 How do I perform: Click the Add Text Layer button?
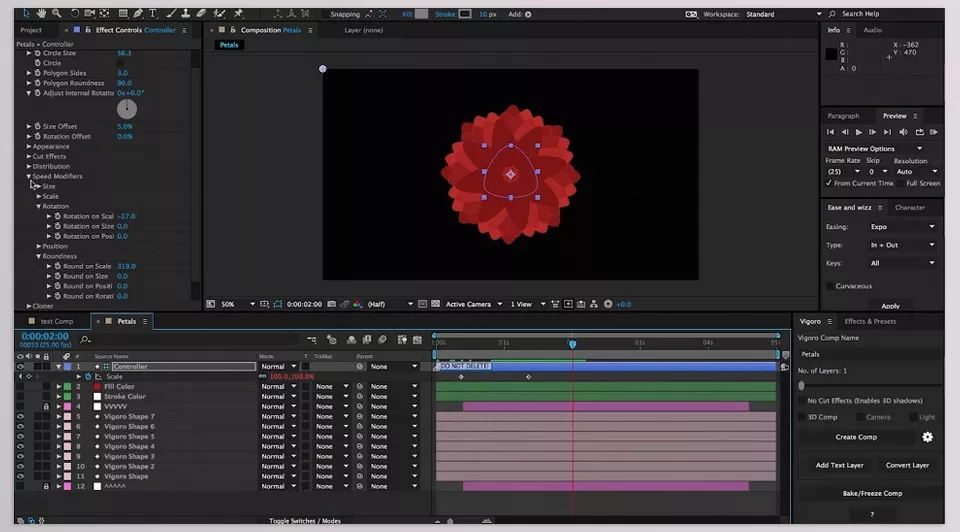839,465
